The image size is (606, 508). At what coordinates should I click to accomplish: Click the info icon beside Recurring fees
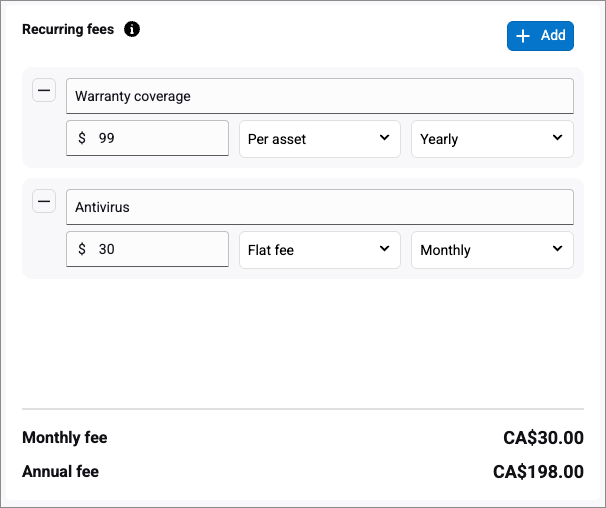(132, 29)
